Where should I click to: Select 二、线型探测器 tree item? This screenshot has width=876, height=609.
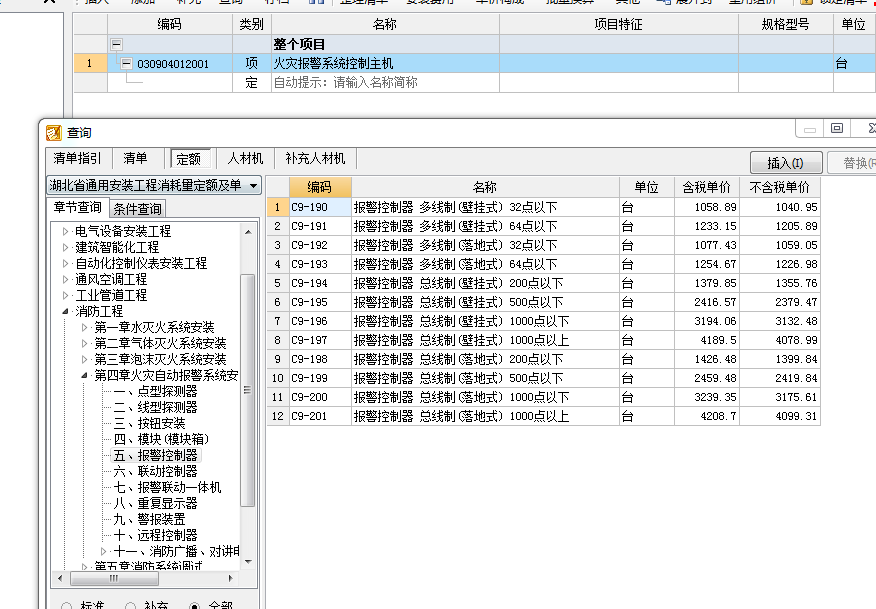pyautogui.click(x=155, y=407)
